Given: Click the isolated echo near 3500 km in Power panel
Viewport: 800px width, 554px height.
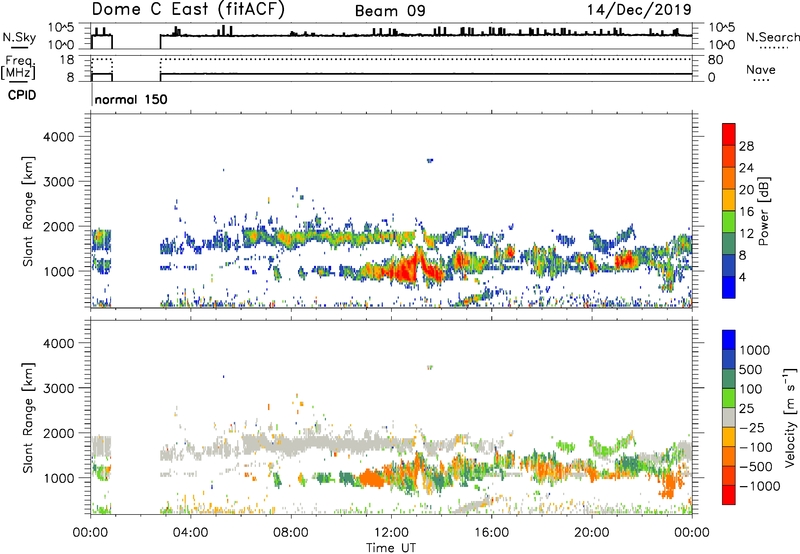Looking at the screenshot, I should pyautogui.click(x=430, y=160).
